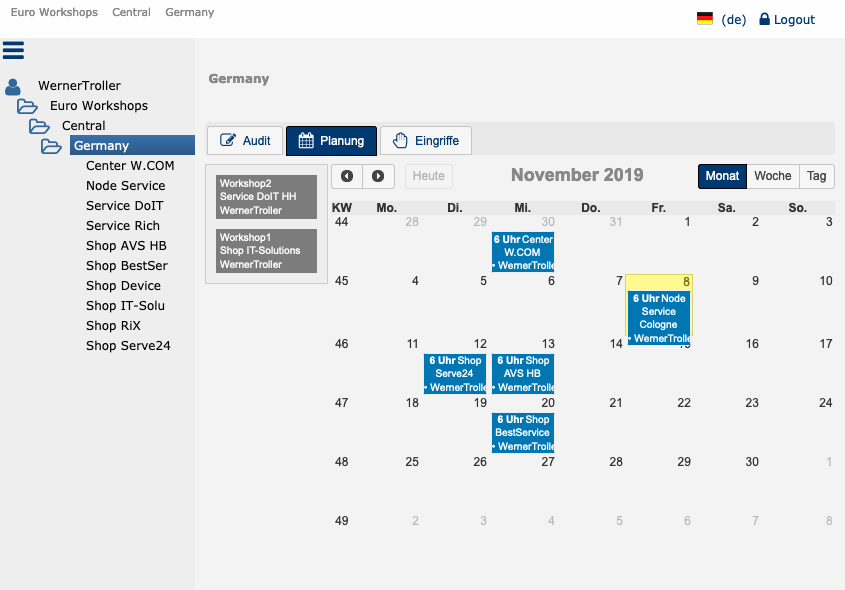Click the Euro Workshops folder icon
This screenshot has width=845, height=590.
click(27, 106)
